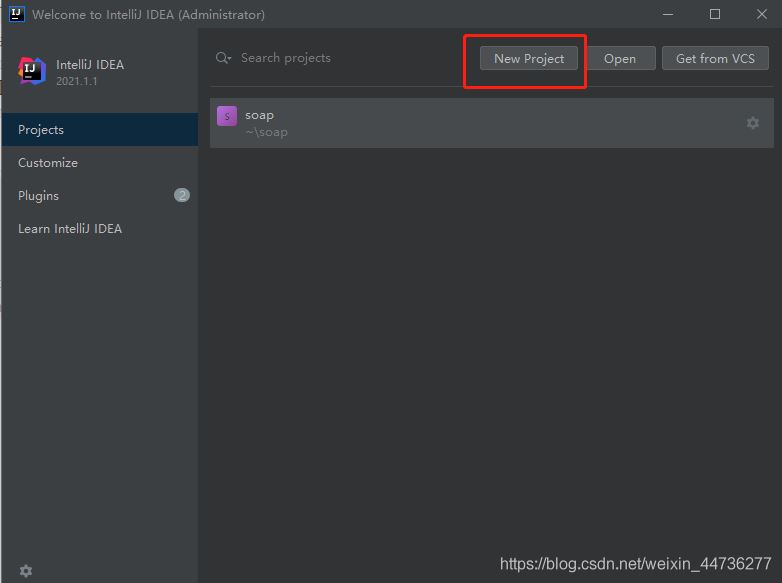The height and width of the screenshot is (583, 782).
Task: Click the purple soap project icon
Action: (227, 116)
